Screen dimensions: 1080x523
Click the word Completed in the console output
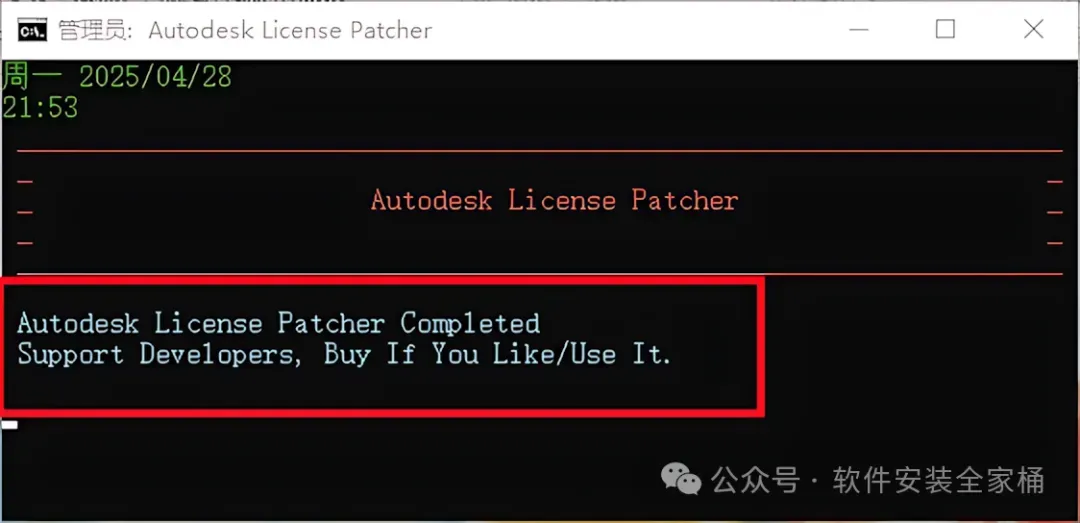point(470,323)
